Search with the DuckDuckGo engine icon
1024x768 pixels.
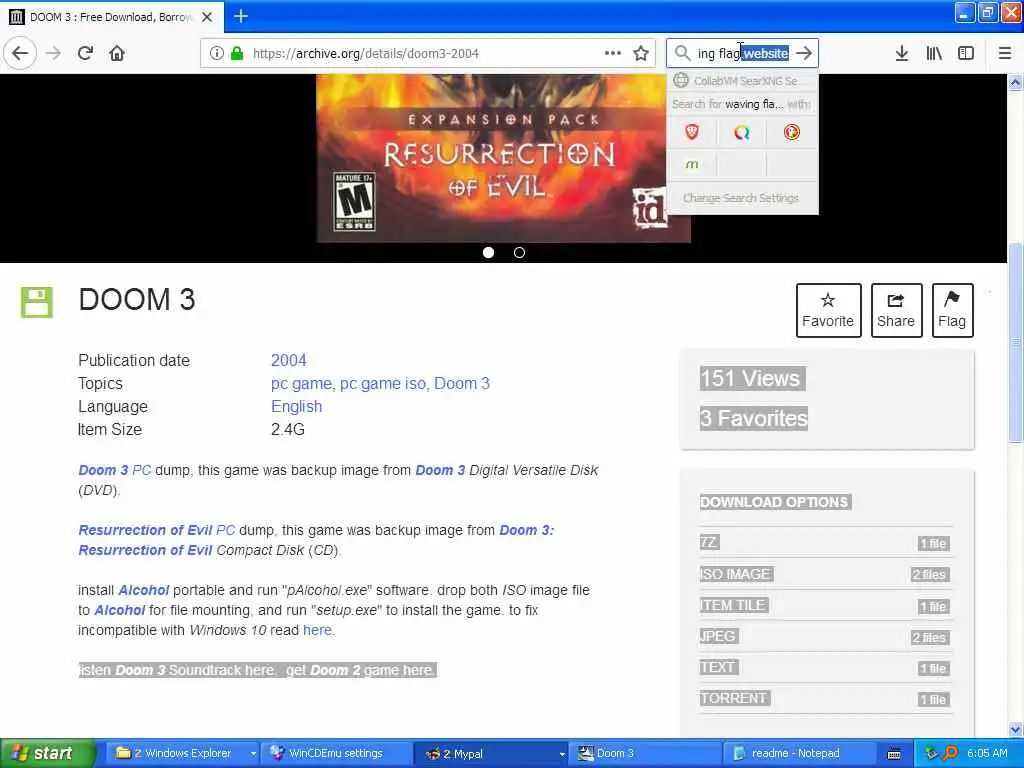coord(792,133)
